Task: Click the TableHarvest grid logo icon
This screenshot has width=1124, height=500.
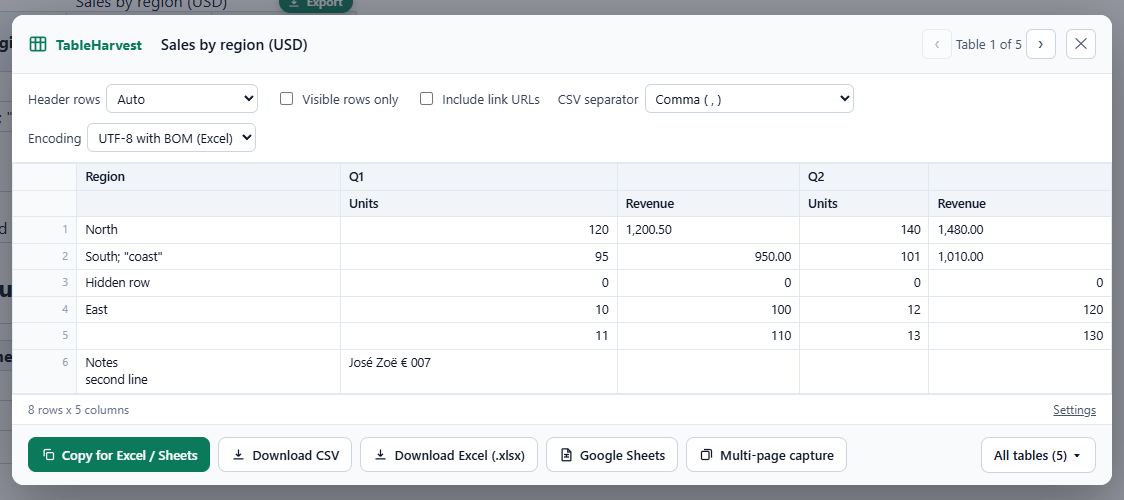Action: tap(38, 44)
